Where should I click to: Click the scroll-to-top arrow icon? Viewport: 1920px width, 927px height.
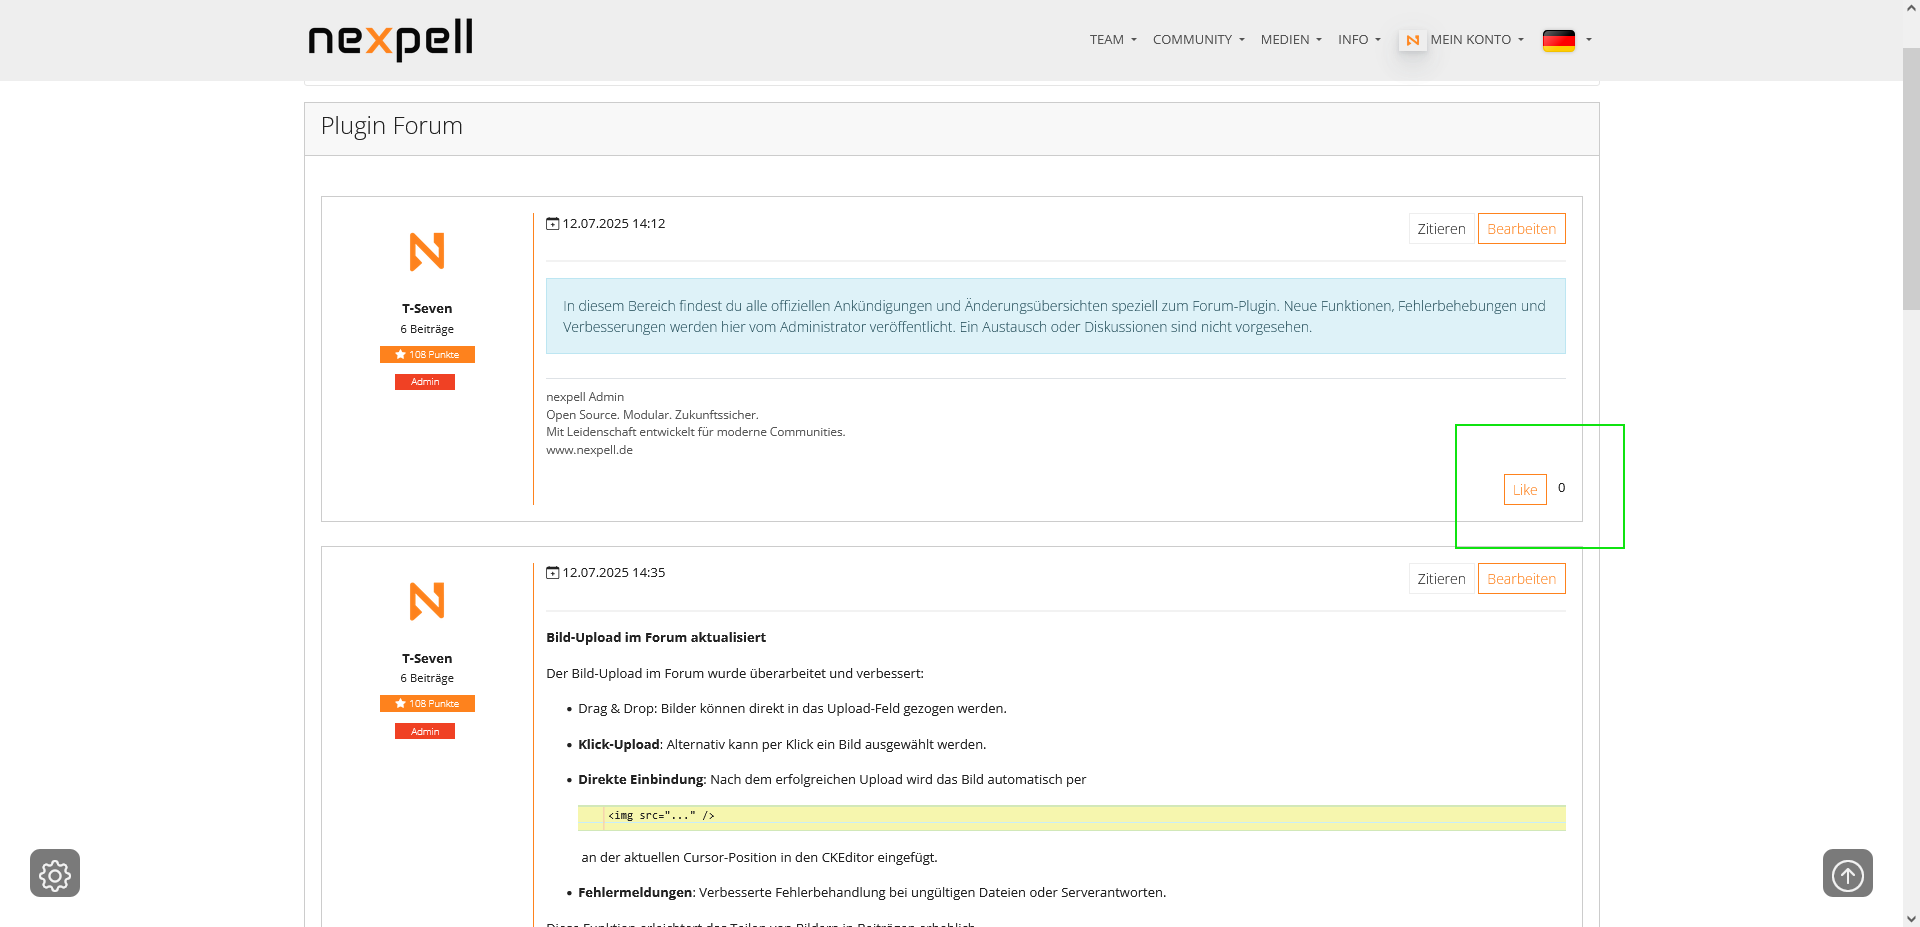click(x=1847, y=874)
